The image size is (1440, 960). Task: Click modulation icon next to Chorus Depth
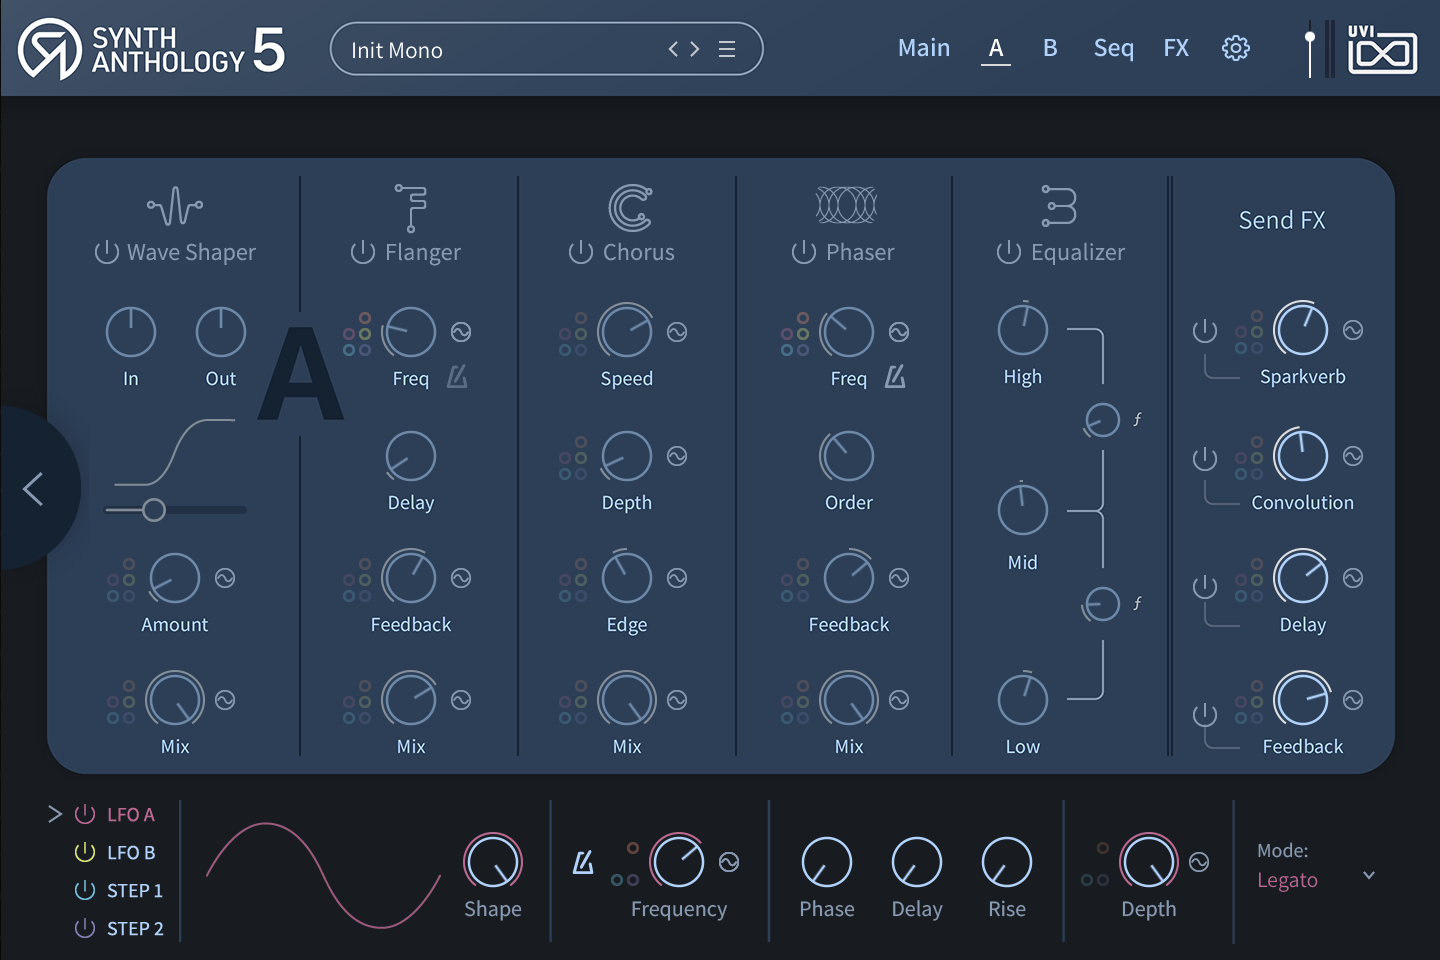[x=677, y=456]
